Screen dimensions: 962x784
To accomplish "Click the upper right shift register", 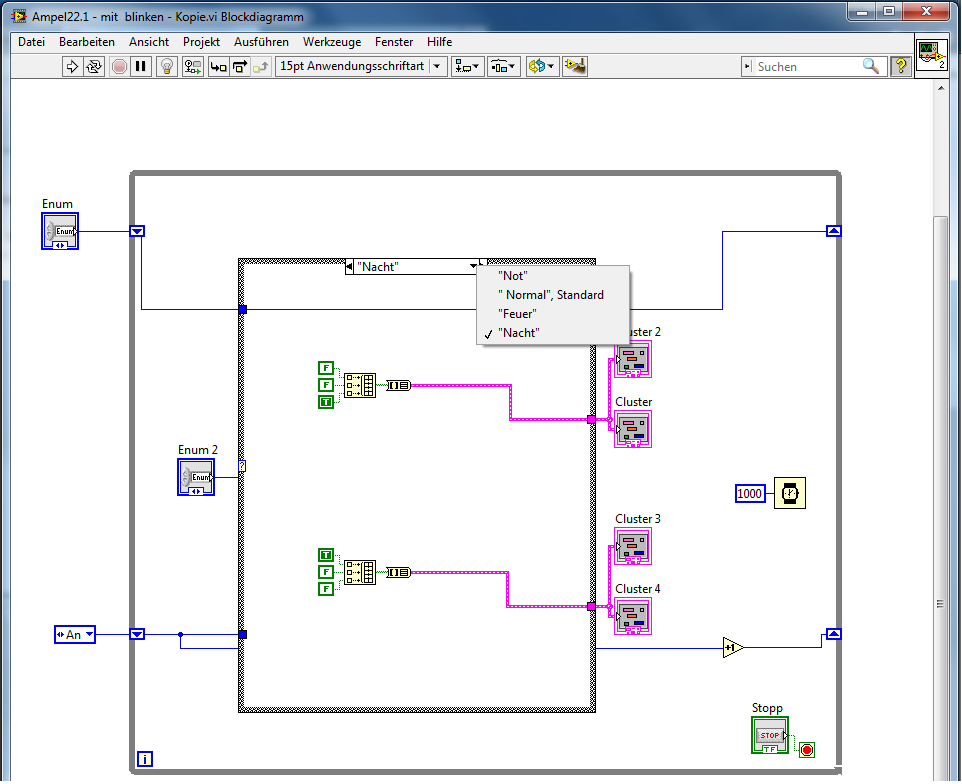I will tap(833, 231).
